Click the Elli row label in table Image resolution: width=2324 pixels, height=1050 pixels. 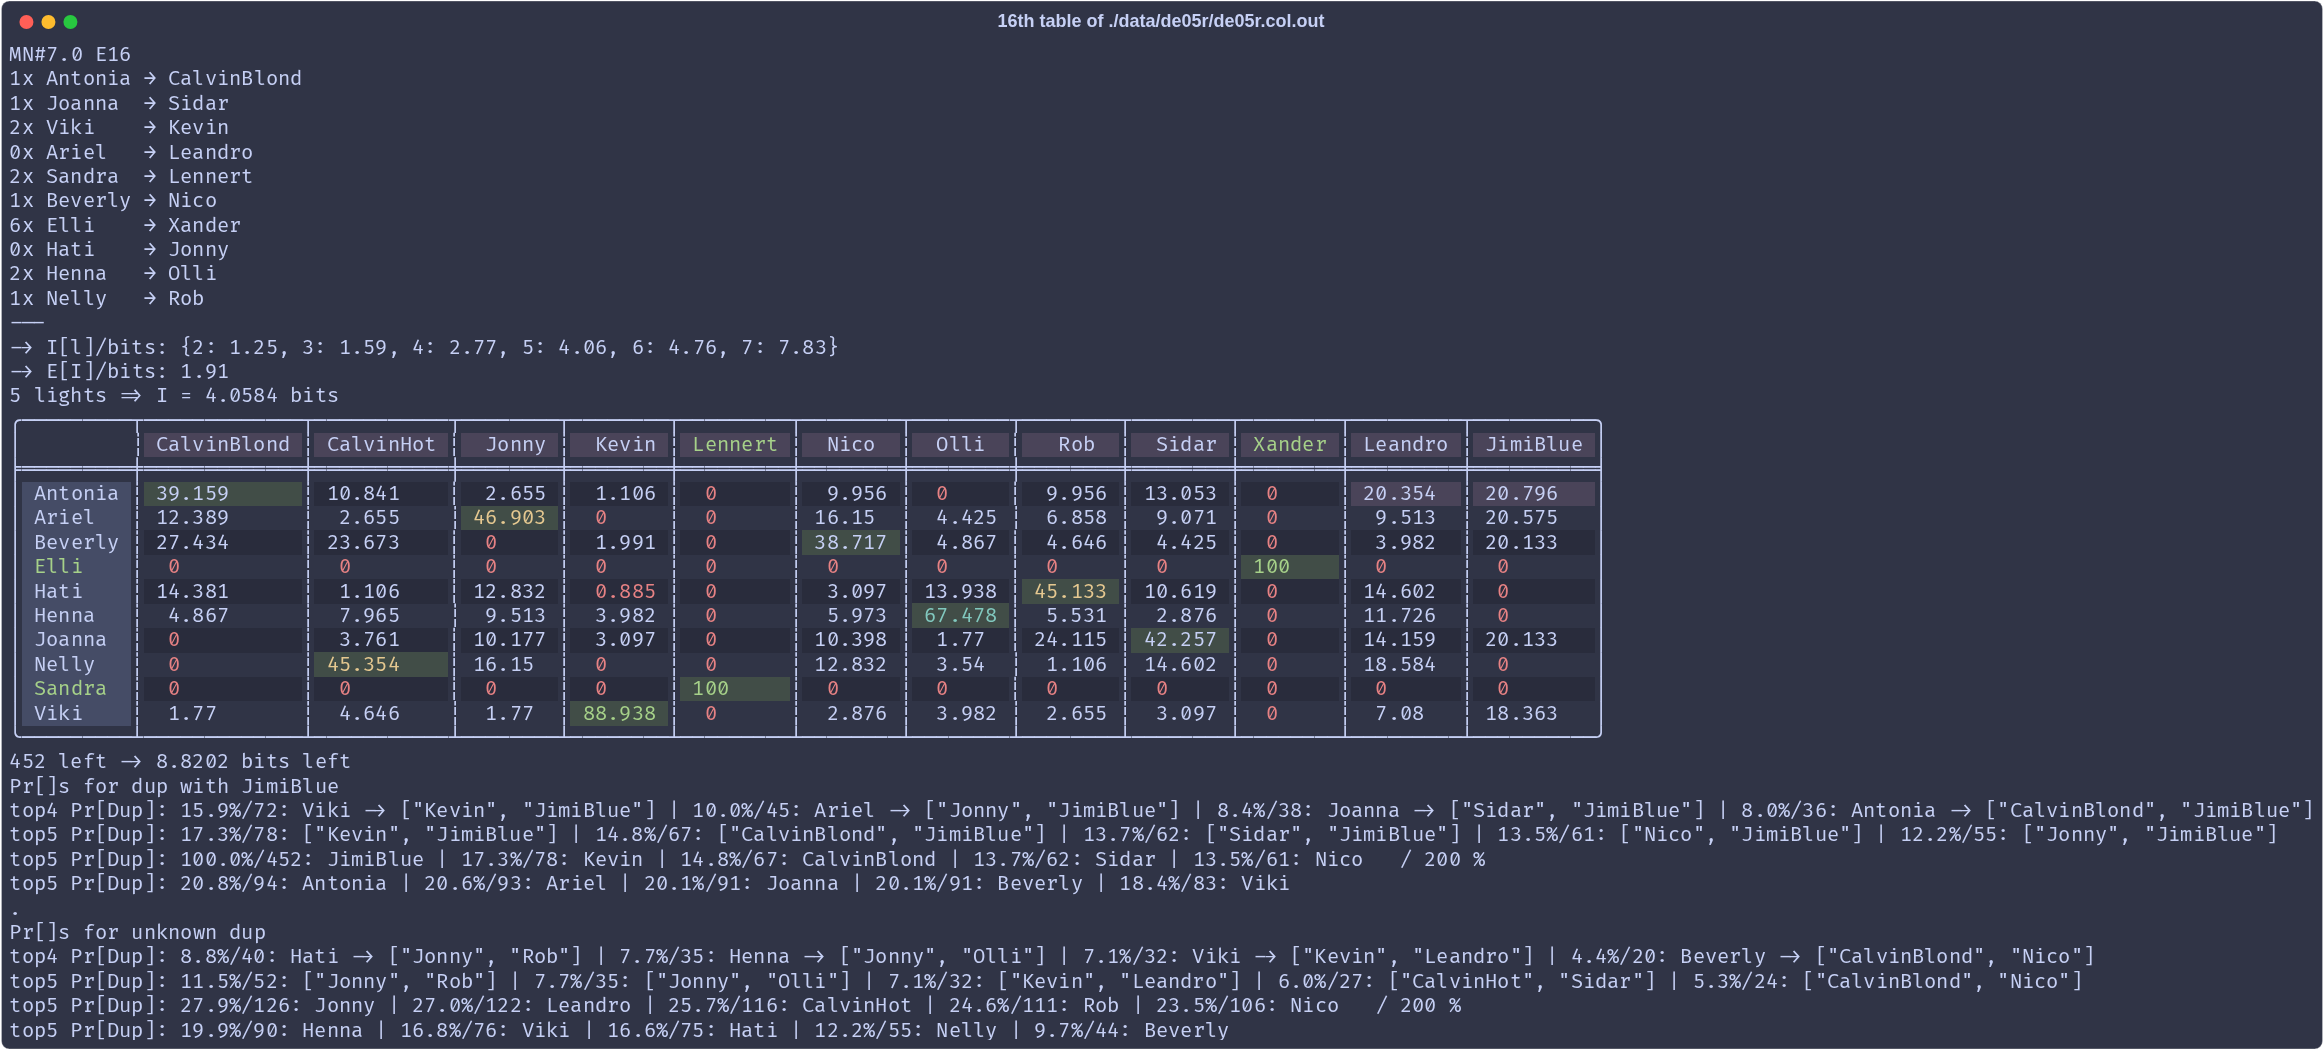(x=58, y=567)
